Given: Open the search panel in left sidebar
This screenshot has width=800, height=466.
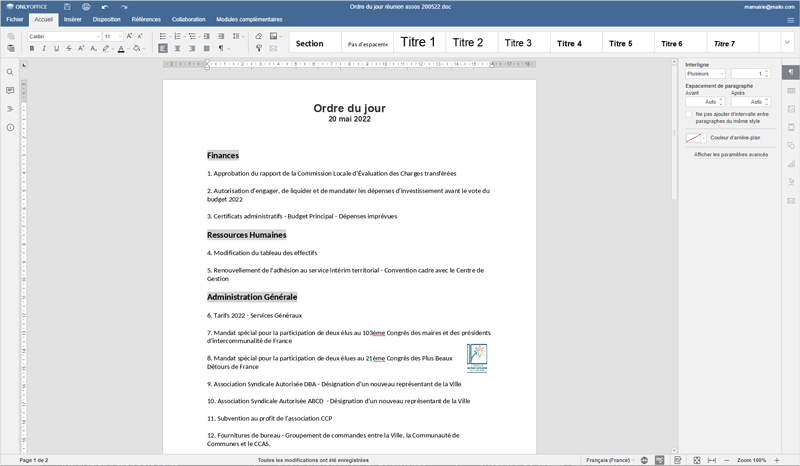Looking at the screenshot, I should tap(10, 72).
